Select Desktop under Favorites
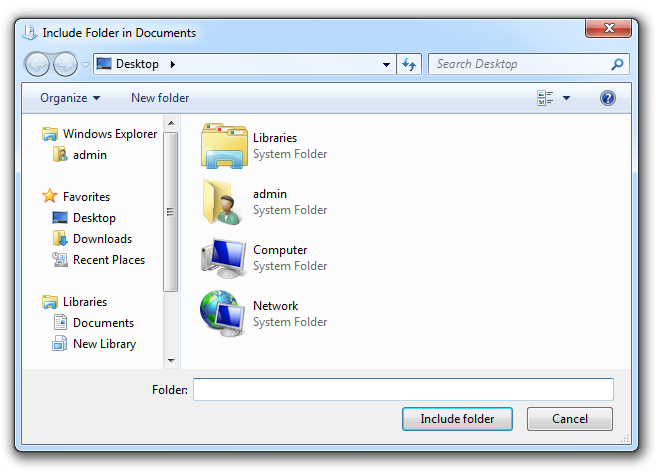Image resolution: width=656 pixels, height=472 pixels. [x=84, y=218]
